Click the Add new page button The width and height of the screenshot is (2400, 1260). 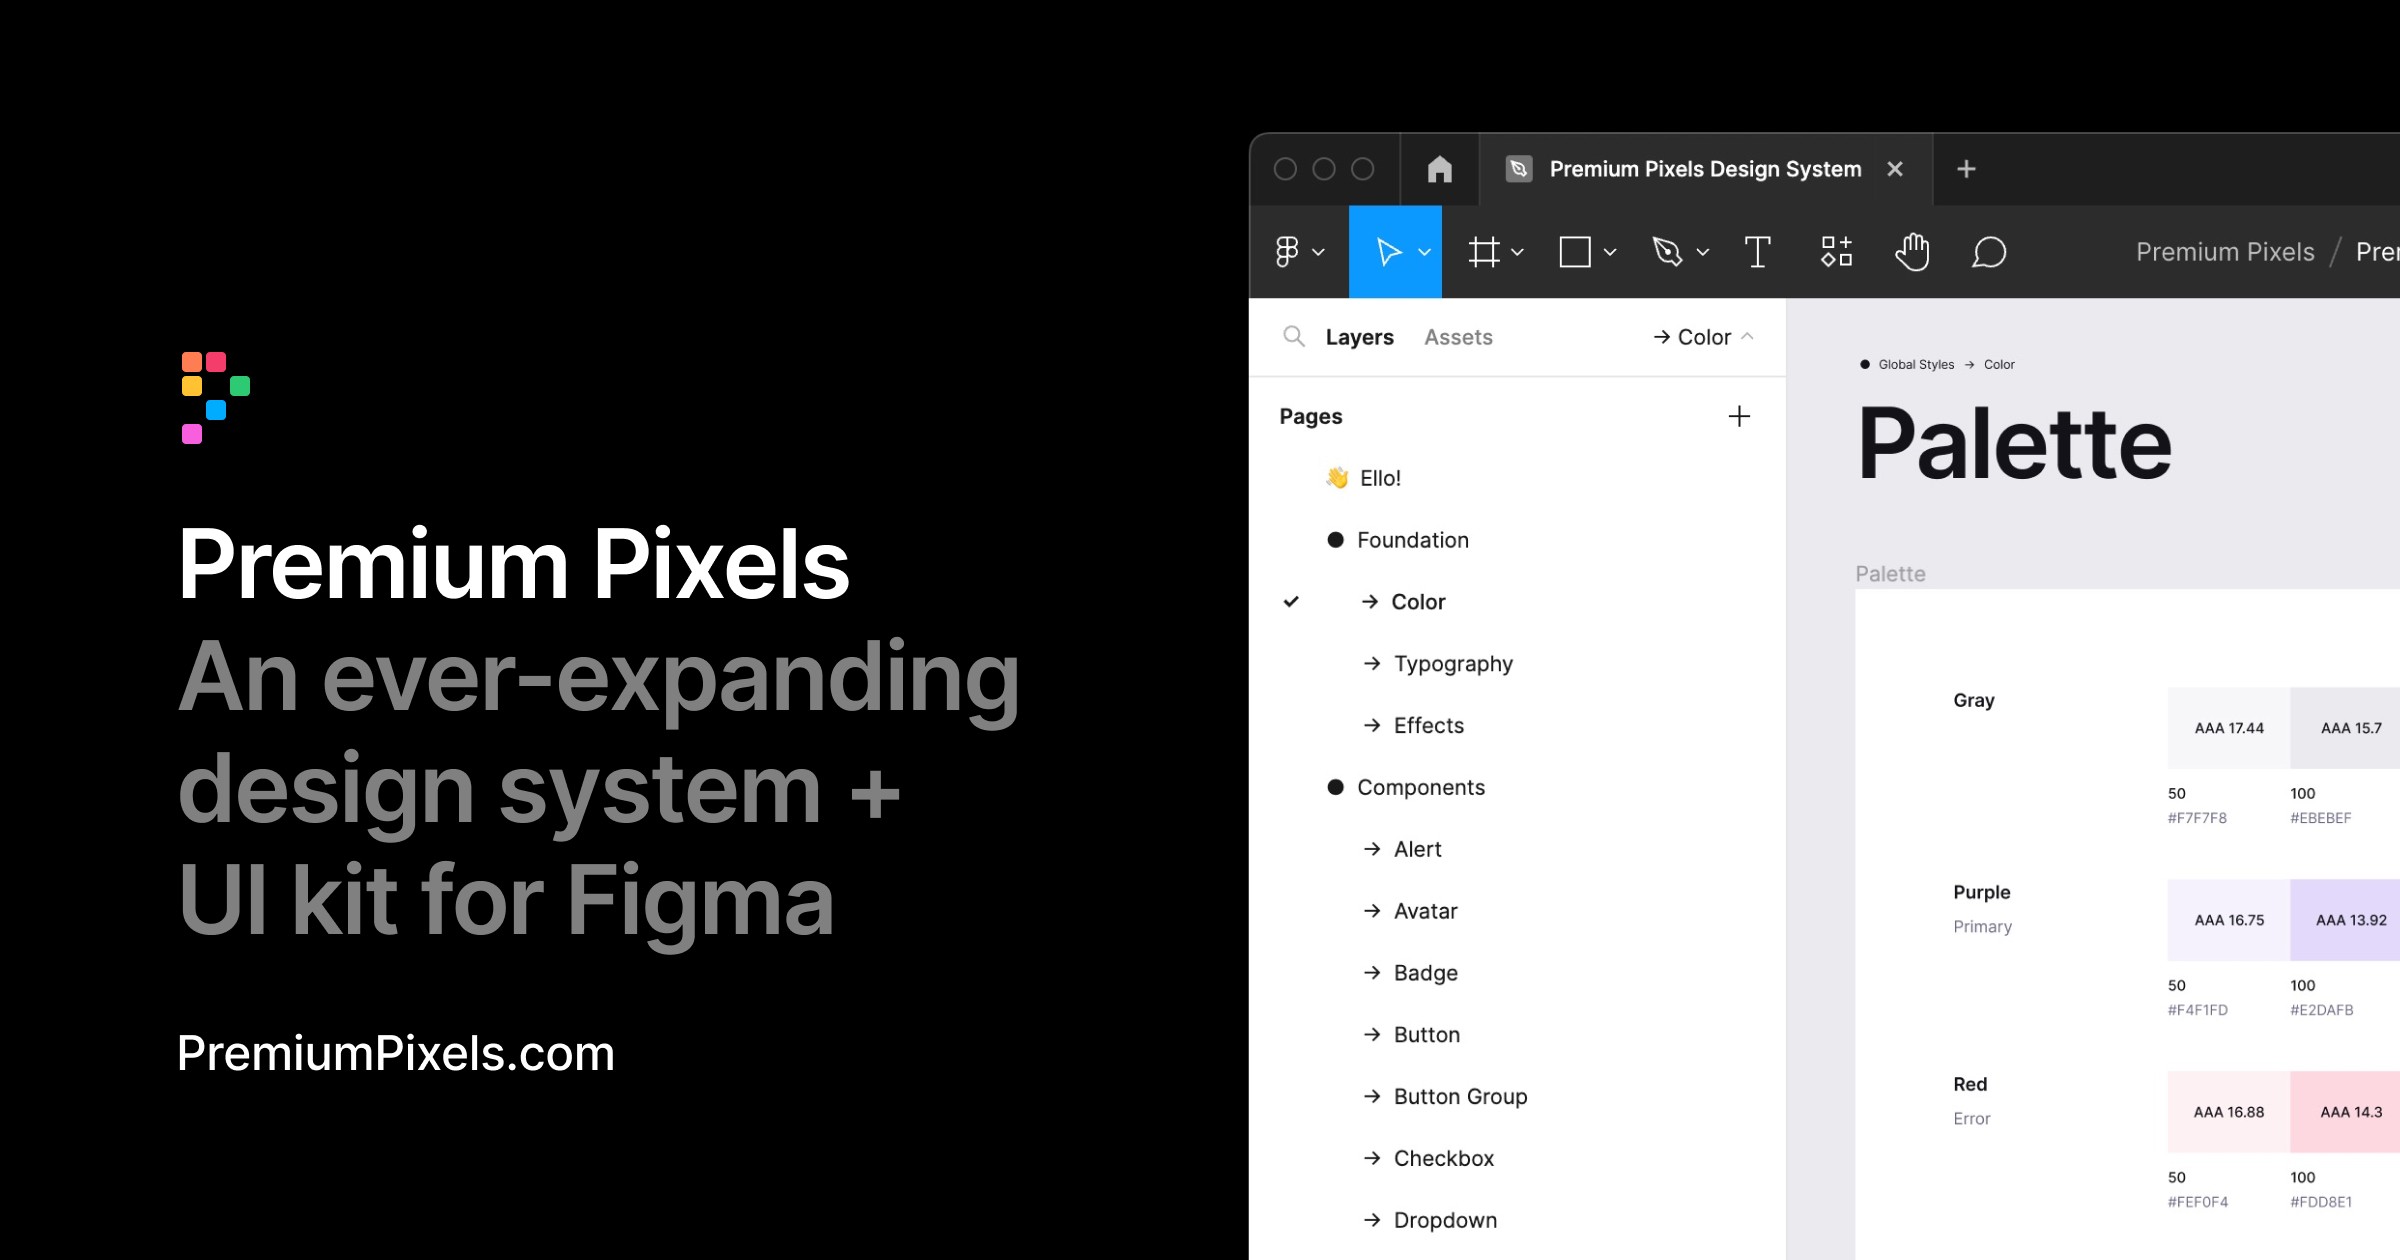1738,416
